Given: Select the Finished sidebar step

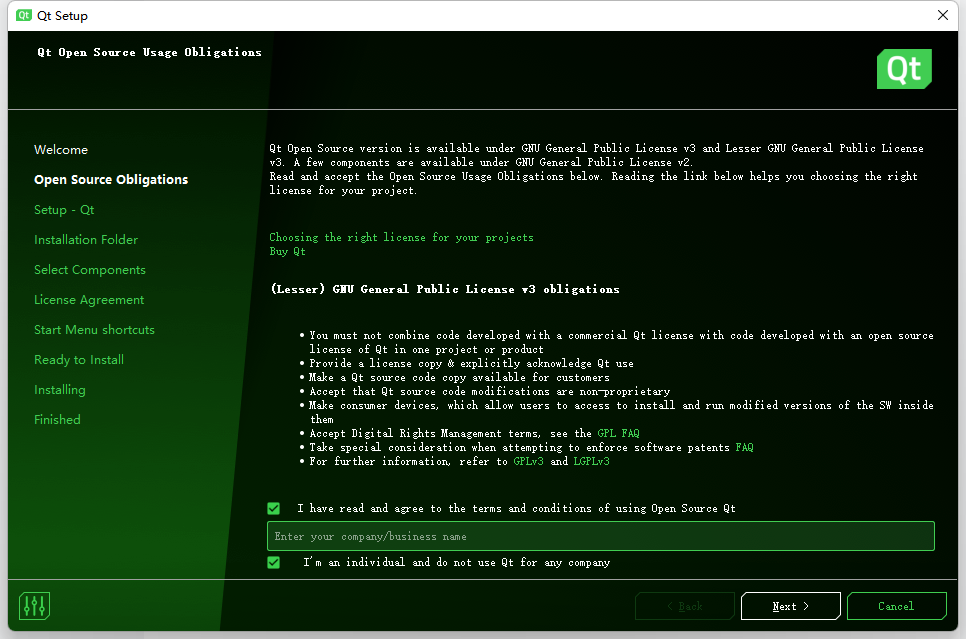Looking at the screenshot, I should pyautogui.click(x=57, y=420).
